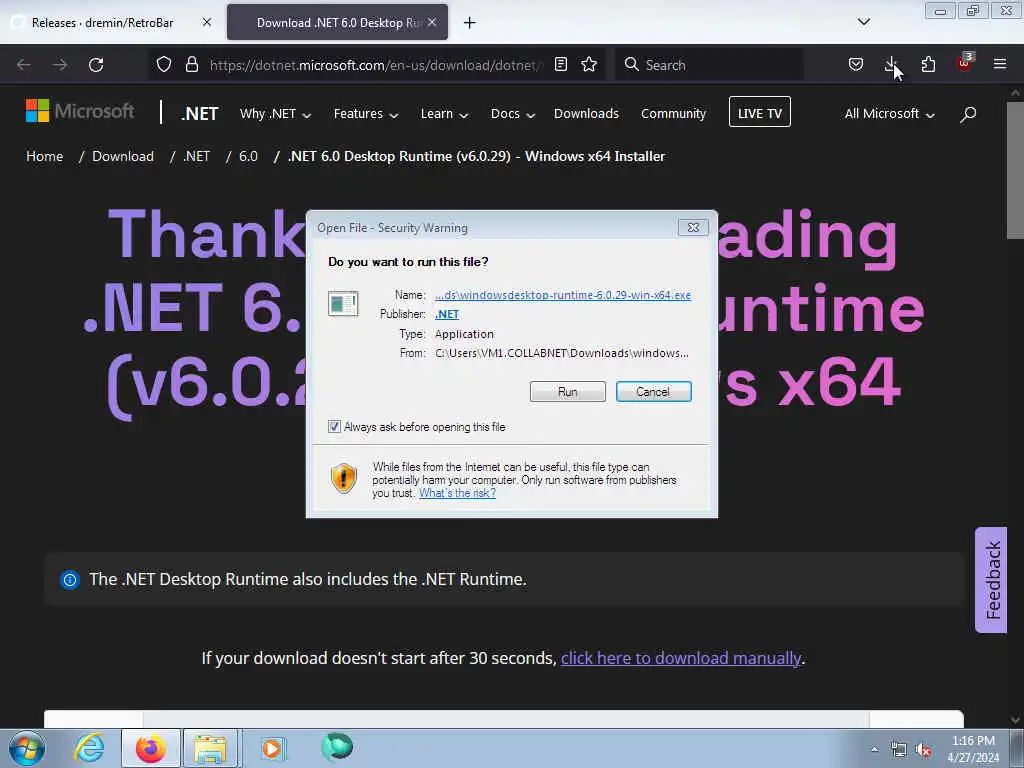Click the network tray icon
The width and height of the screenshot is (1024, 768).
(899, 750)
